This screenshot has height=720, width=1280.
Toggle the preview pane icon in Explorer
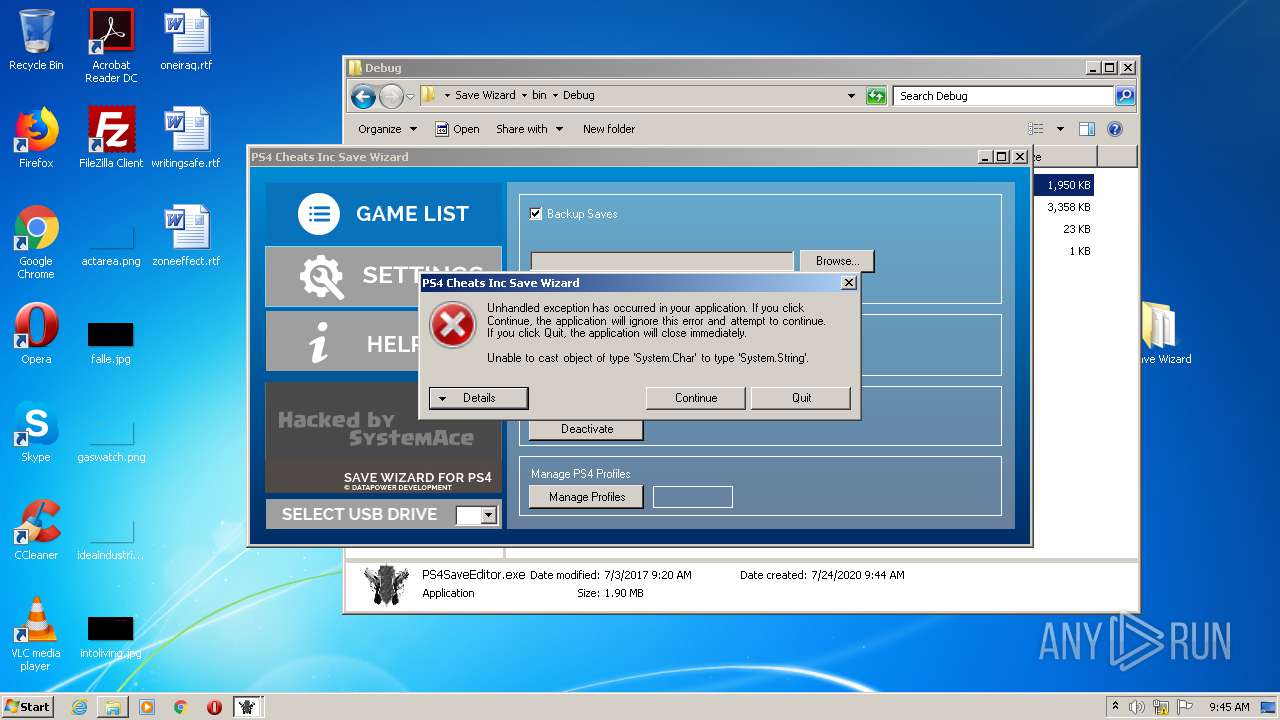(x=1087, y=129)
